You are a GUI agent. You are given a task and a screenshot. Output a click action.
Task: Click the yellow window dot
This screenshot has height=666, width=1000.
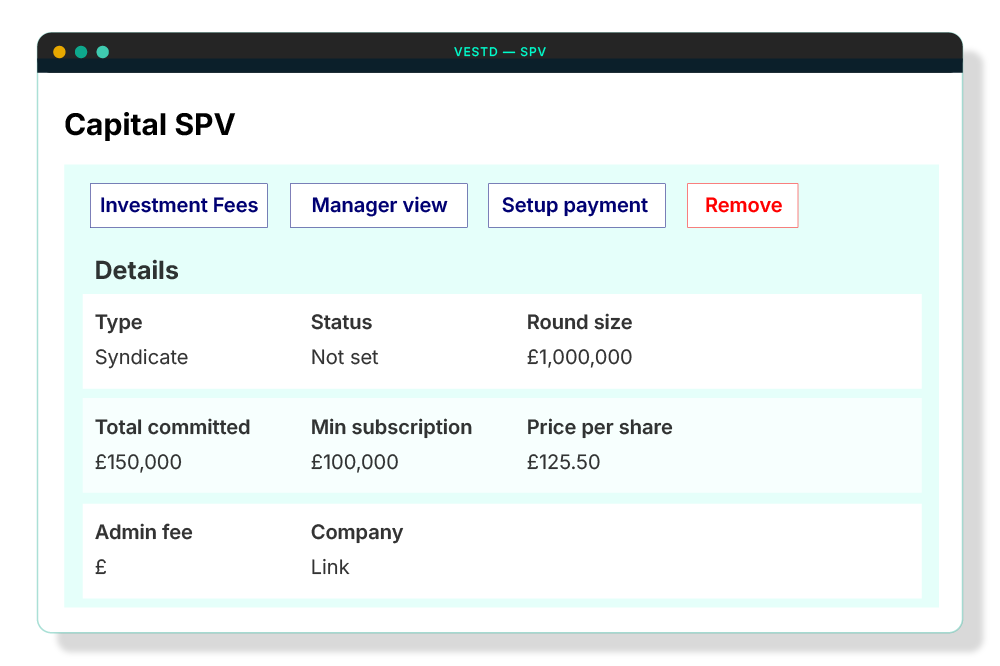[59, 52]
